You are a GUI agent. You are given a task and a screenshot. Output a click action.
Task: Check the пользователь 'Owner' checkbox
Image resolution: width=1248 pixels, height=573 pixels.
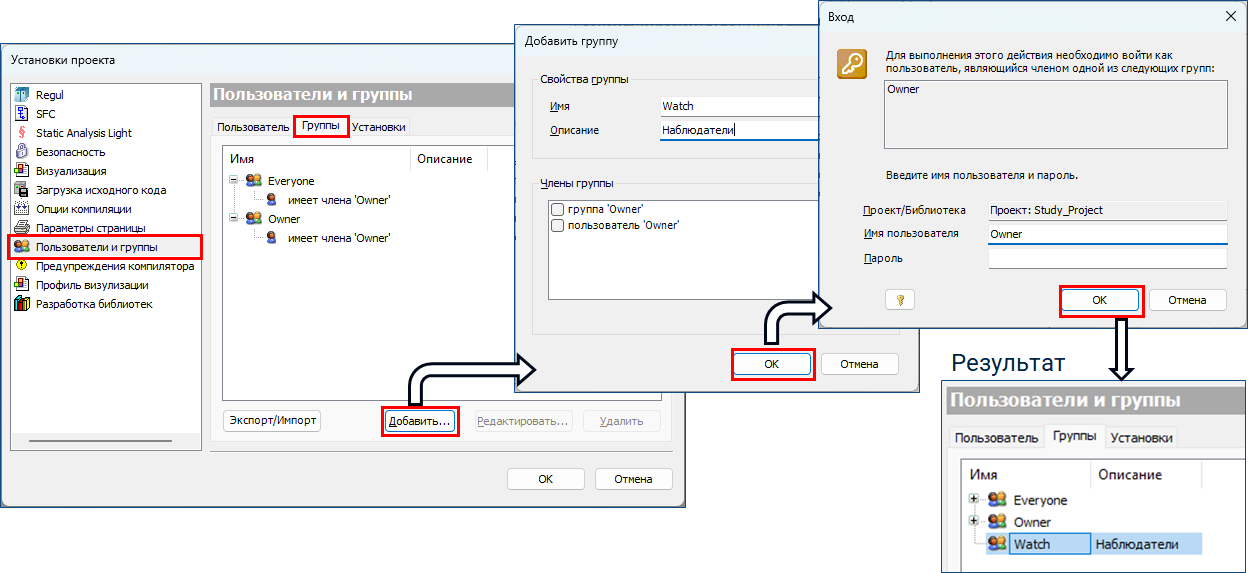point(557,225)
